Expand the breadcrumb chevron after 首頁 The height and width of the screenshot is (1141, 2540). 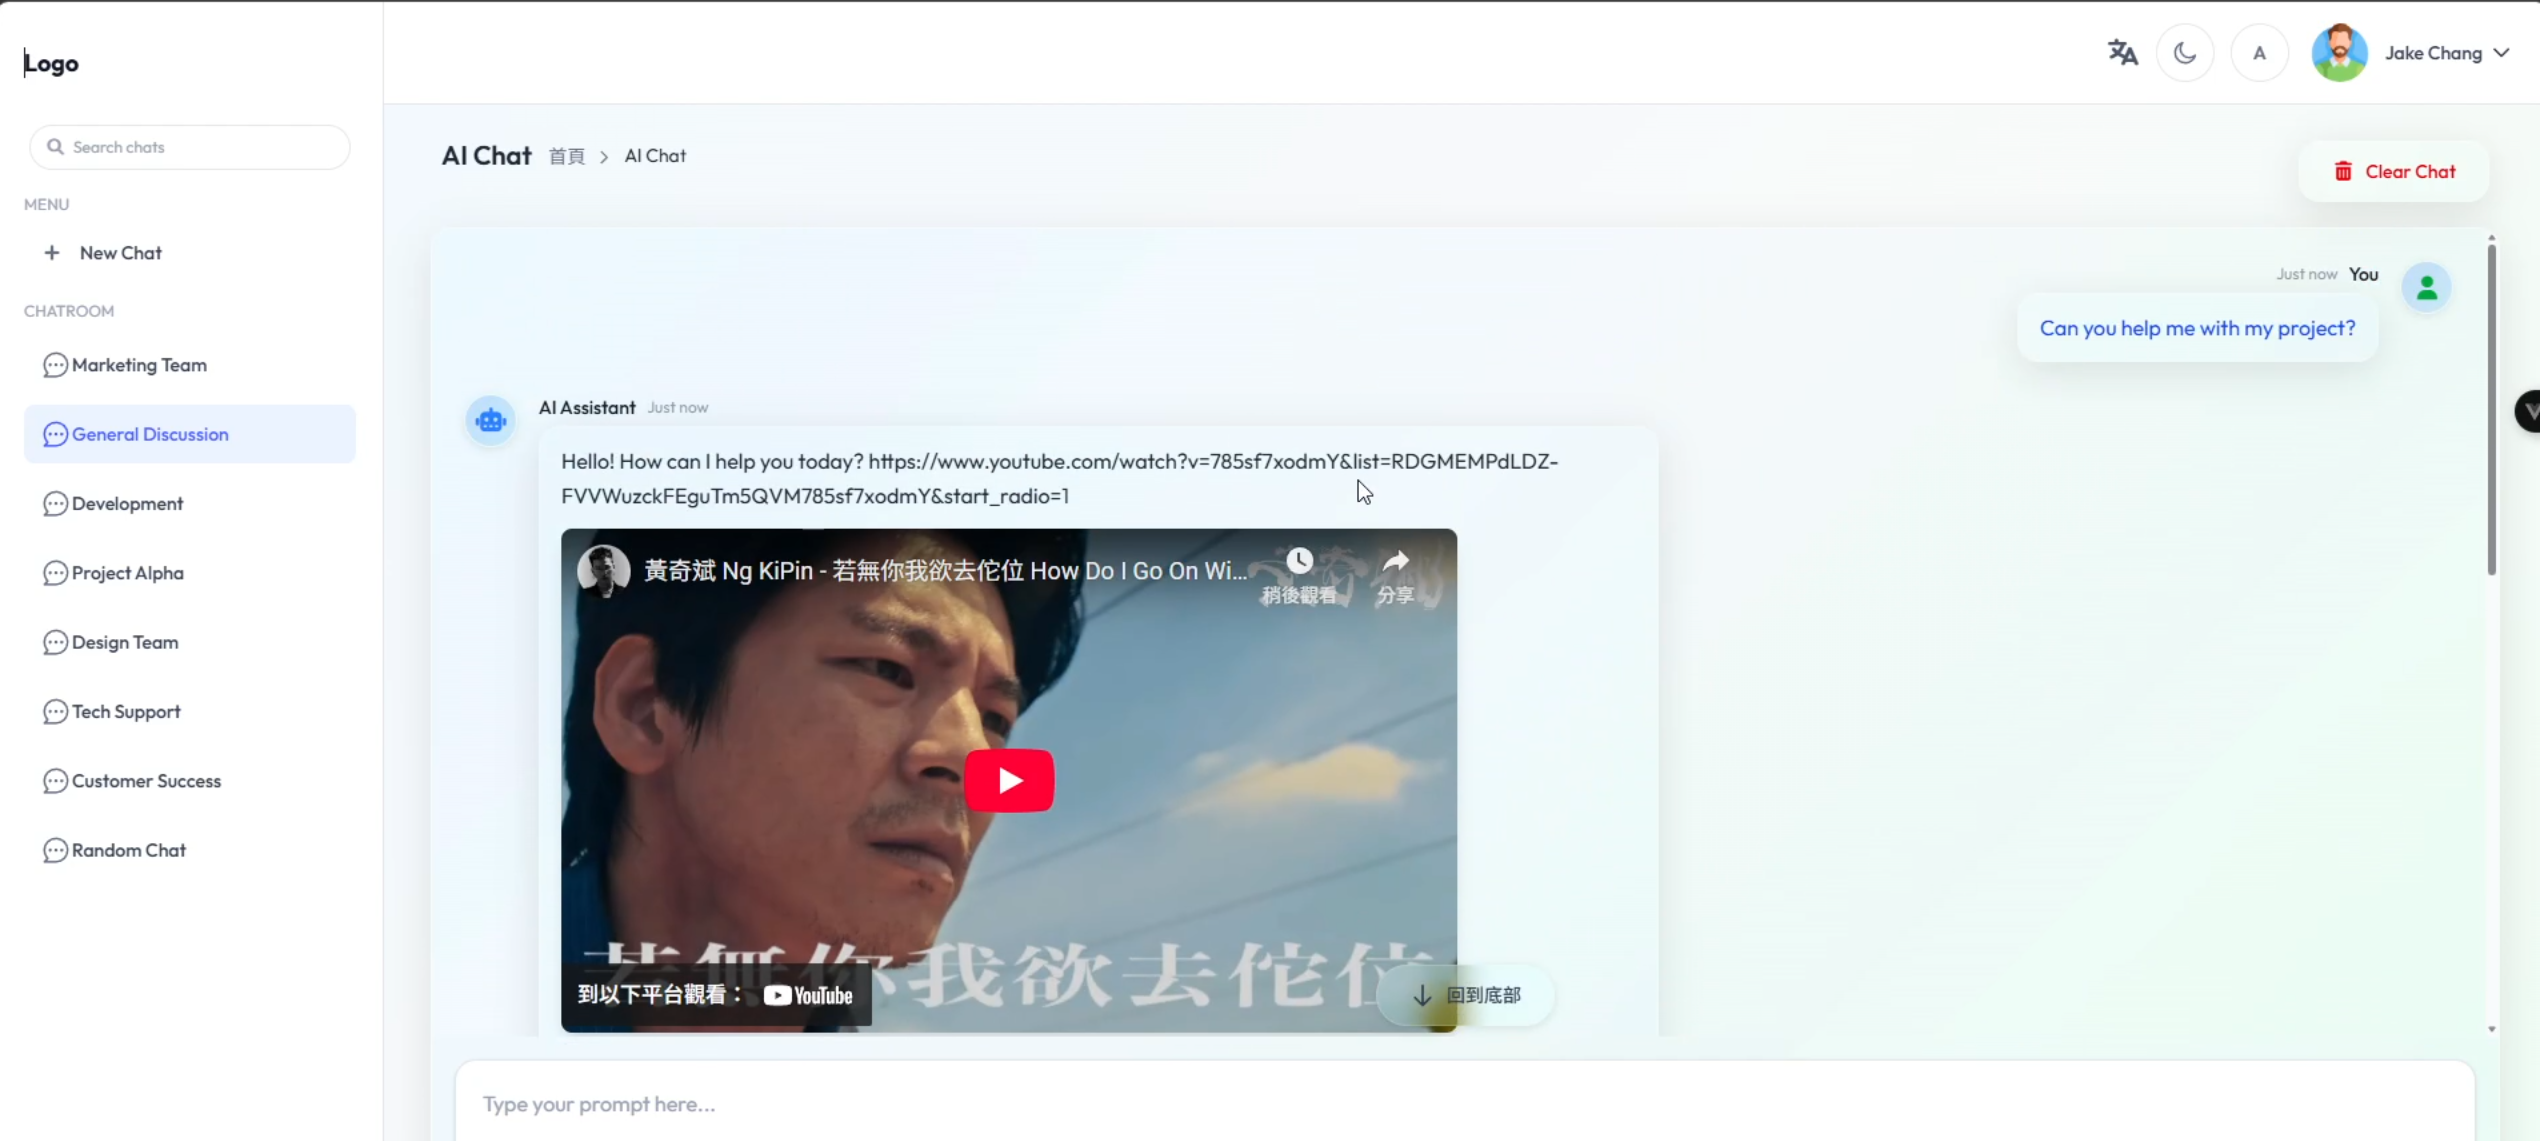click(x=603, y=157)
